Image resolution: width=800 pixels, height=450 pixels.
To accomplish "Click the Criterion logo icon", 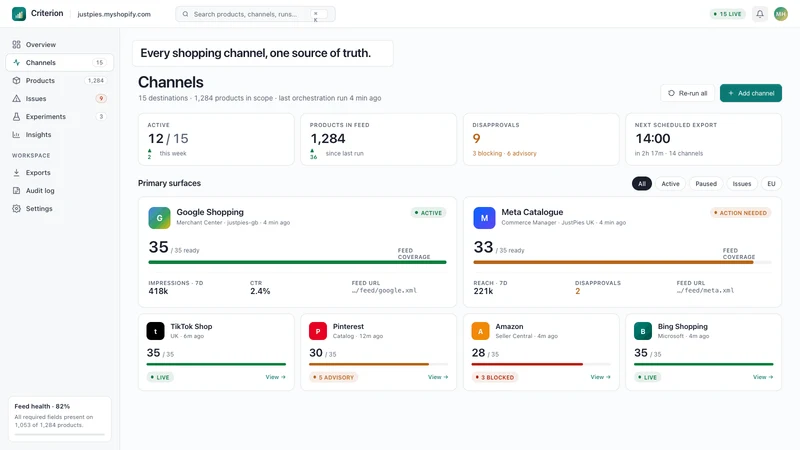I will point(19,14).
